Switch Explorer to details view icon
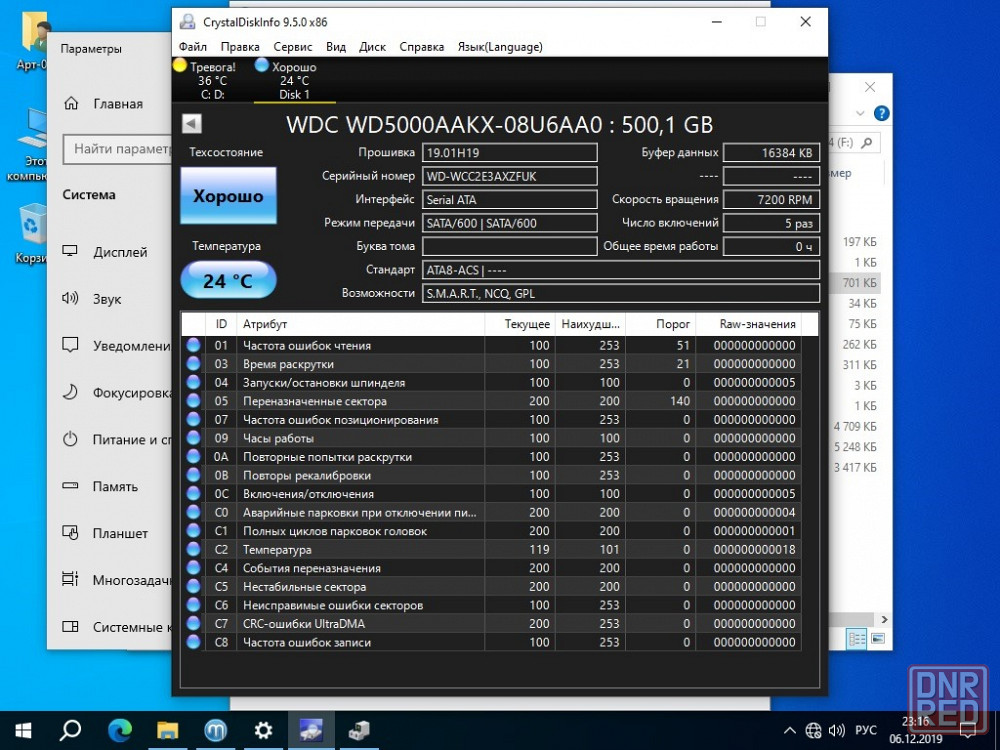 (x=857, y=638)
